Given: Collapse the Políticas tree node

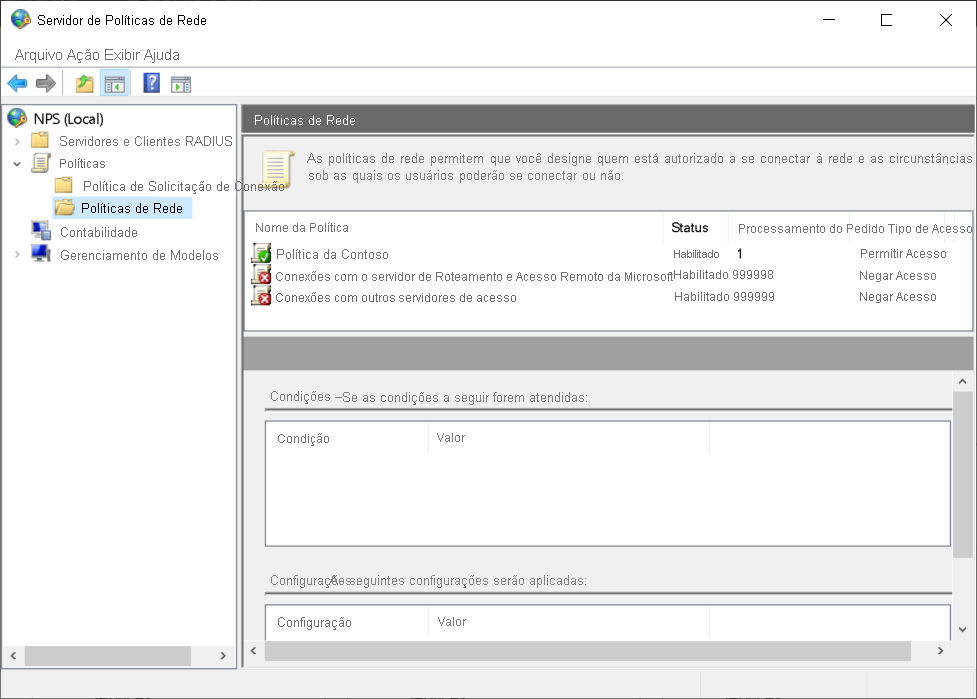Looking at the screenshot, I should coord(17,164).
